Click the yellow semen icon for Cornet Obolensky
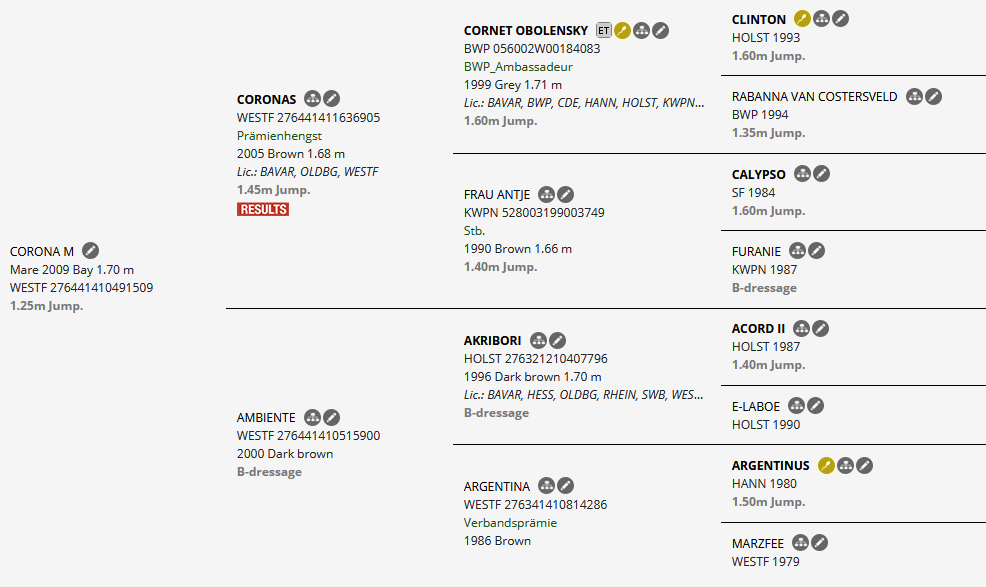 pyautogui.click(x=622, y=30)
